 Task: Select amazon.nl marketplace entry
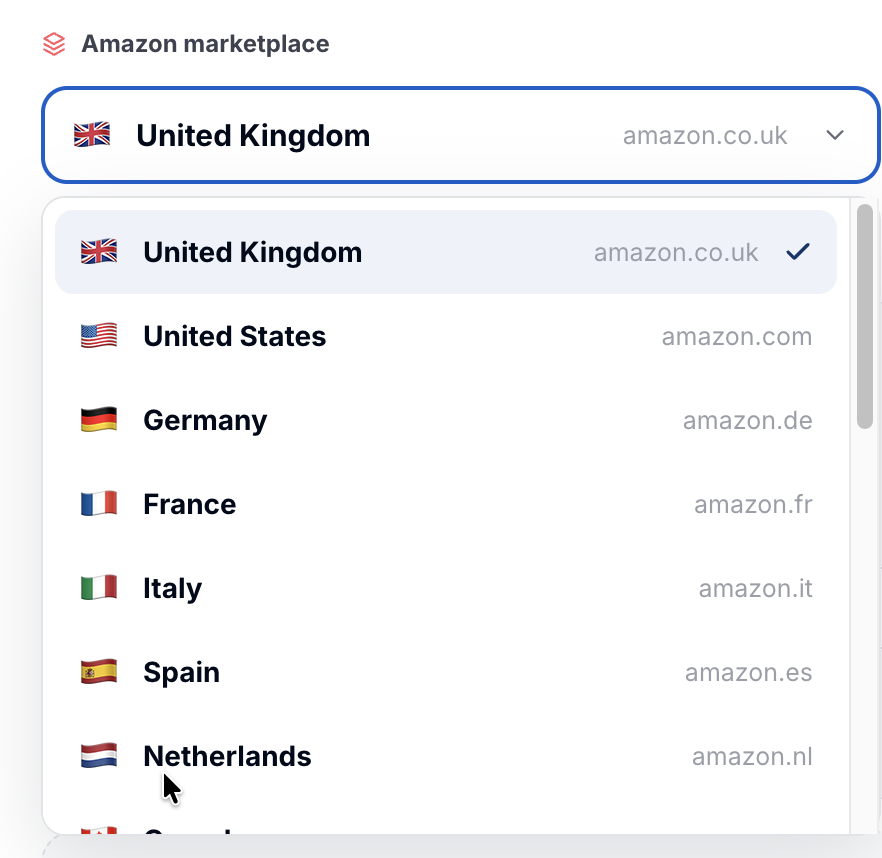click(446, 756)
